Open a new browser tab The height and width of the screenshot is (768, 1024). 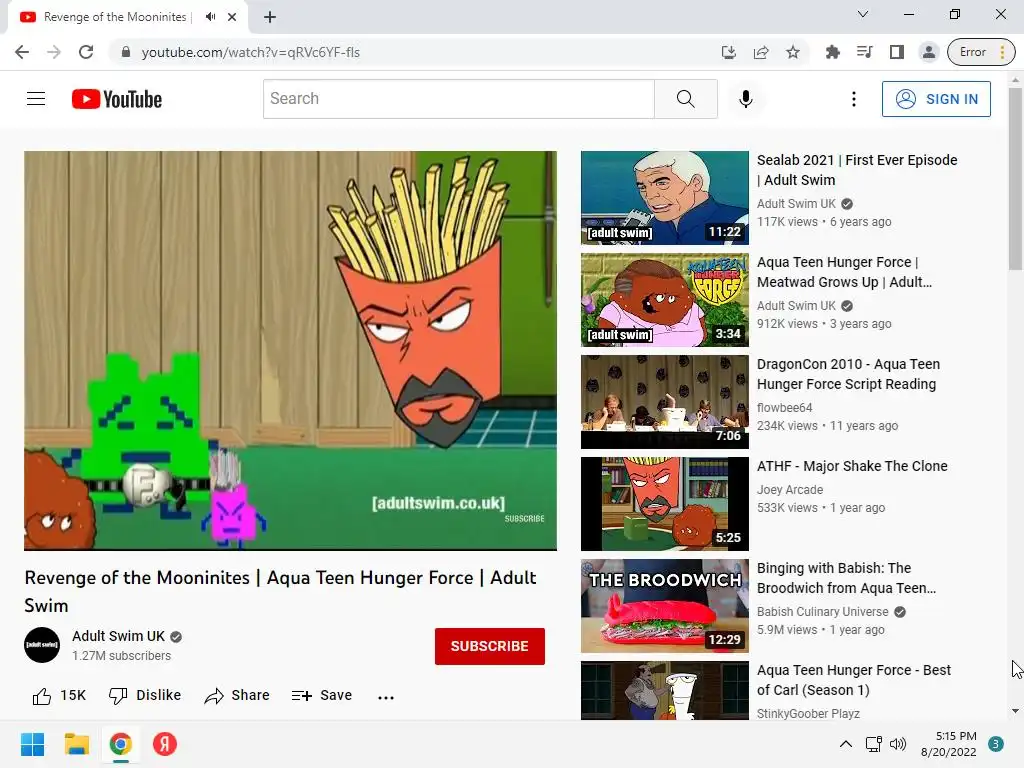click(x=270, y=17)
